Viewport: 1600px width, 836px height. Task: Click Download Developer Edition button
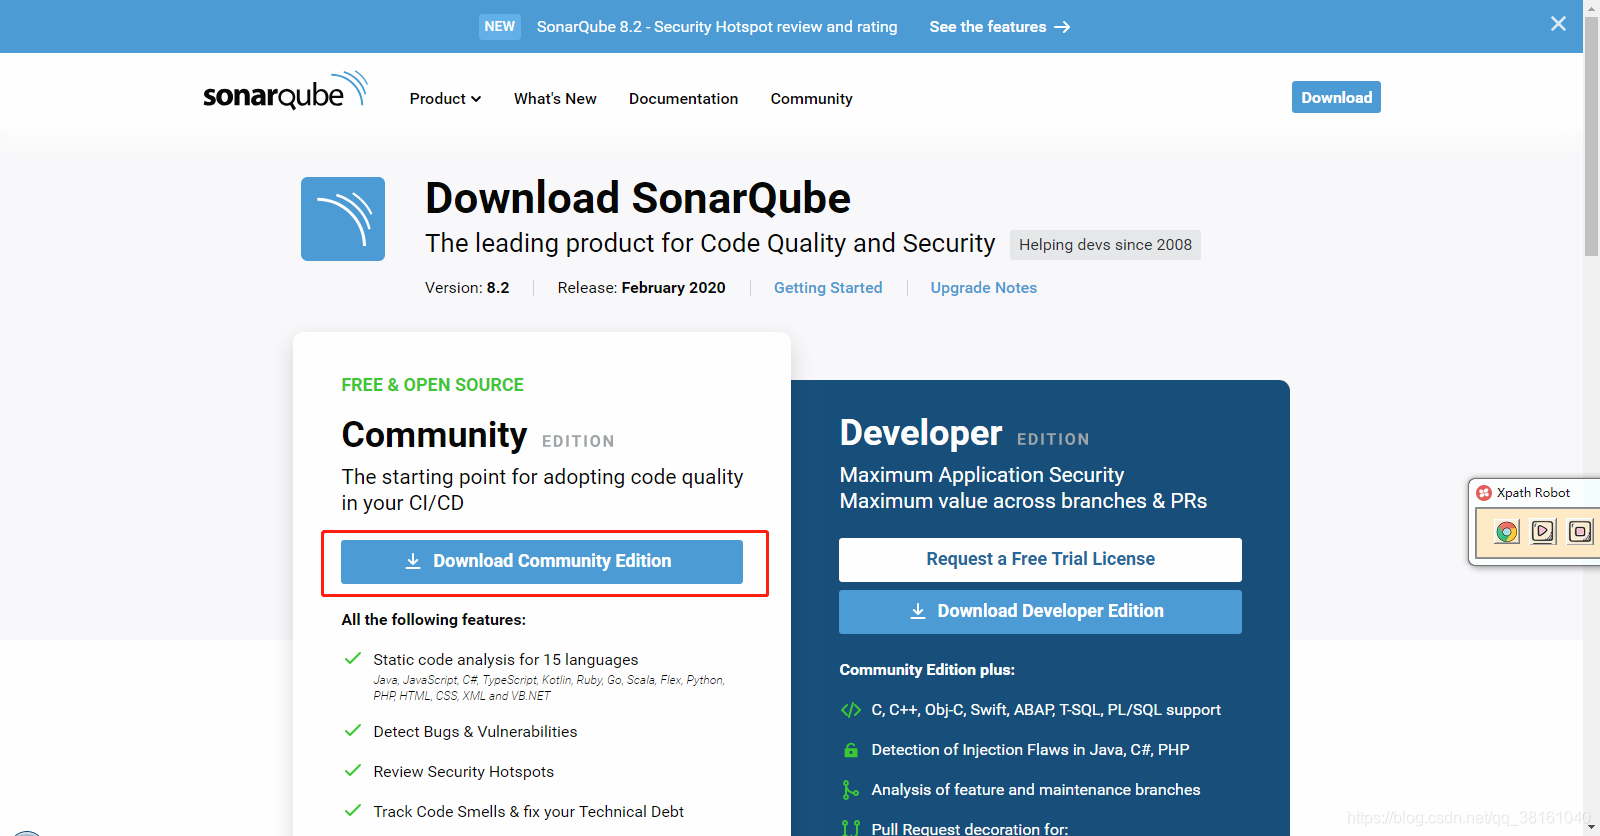click(x=1040, y=612)
